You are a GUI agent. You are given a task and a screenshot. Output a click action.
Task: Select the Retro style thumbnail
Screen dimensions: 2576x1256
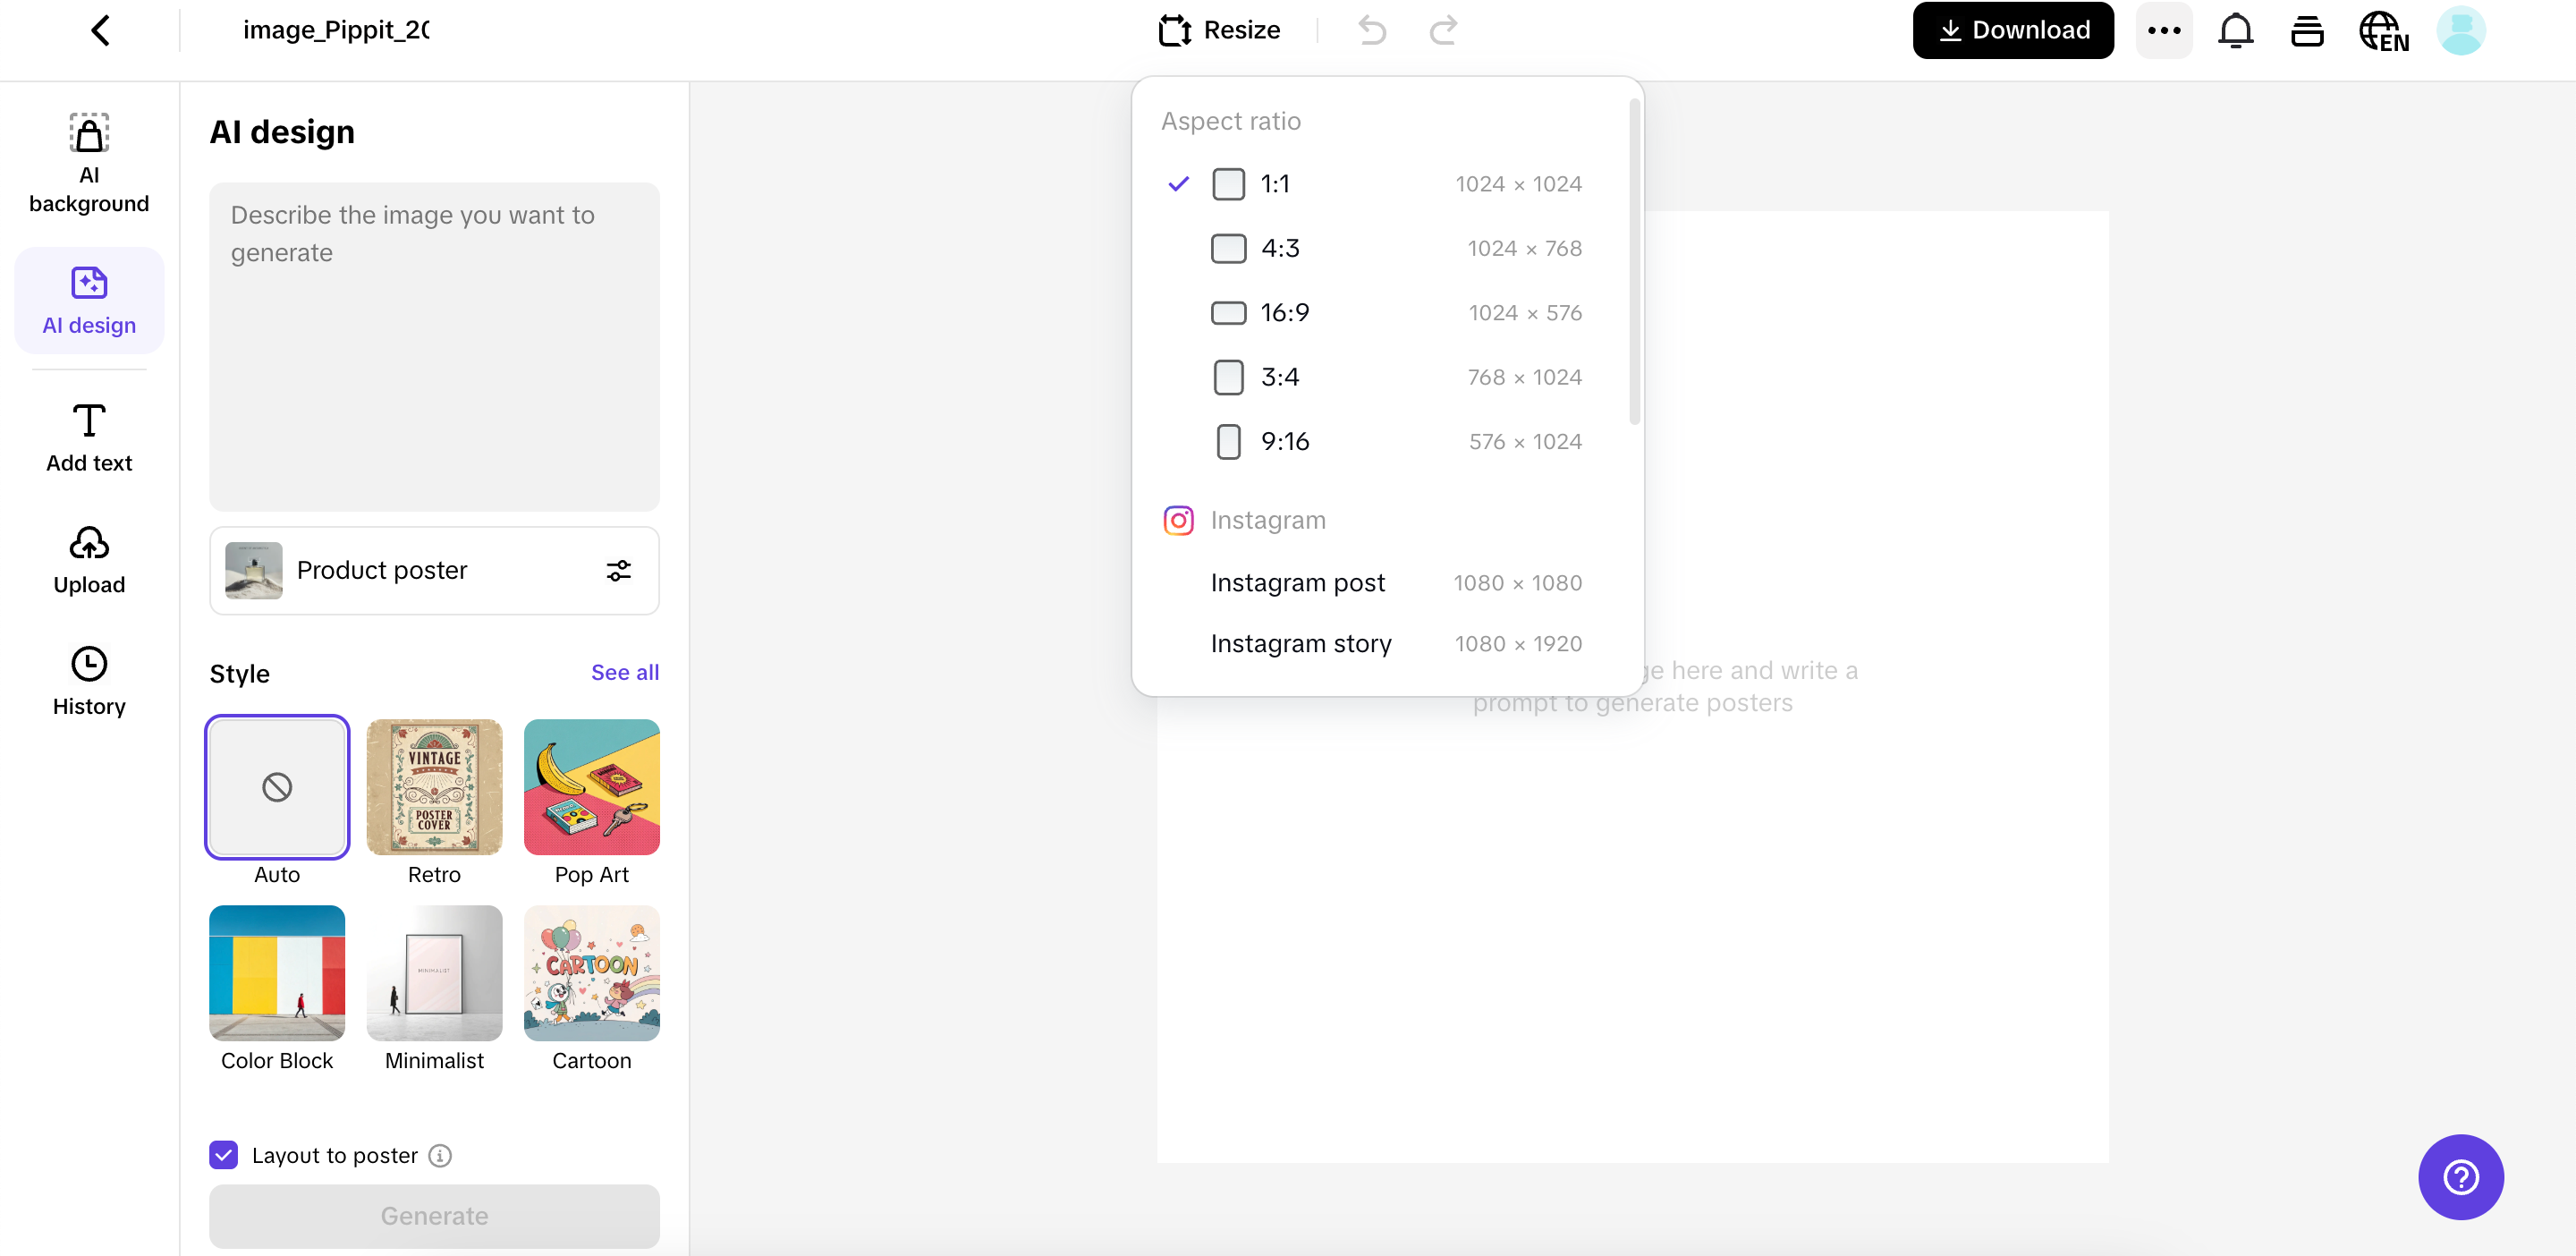433,787
